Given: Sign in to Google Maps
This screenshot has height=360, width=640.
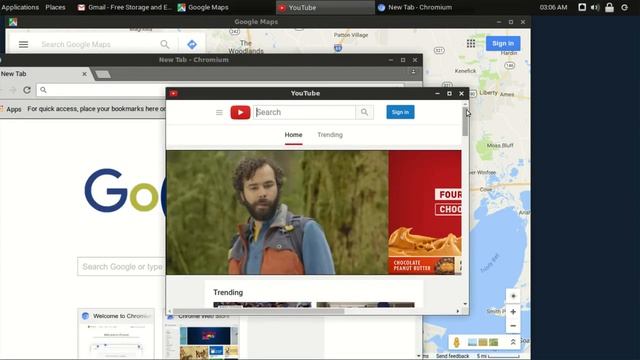Looking at the screenshot, I should click(x=503, y=43).
